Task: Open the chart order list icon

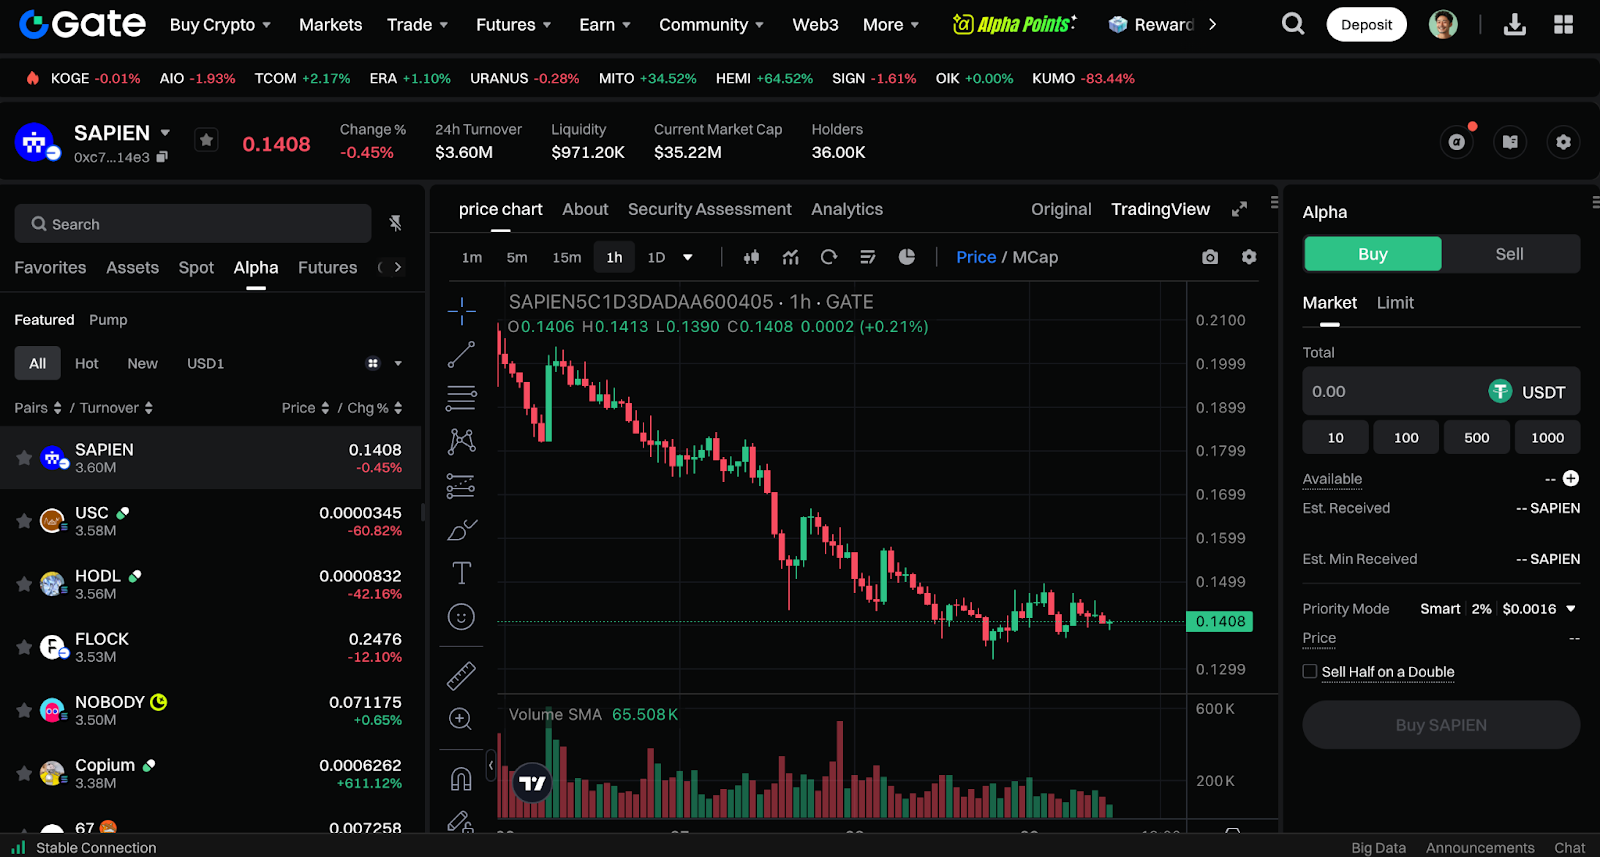Action: click(x=868, y=257)
